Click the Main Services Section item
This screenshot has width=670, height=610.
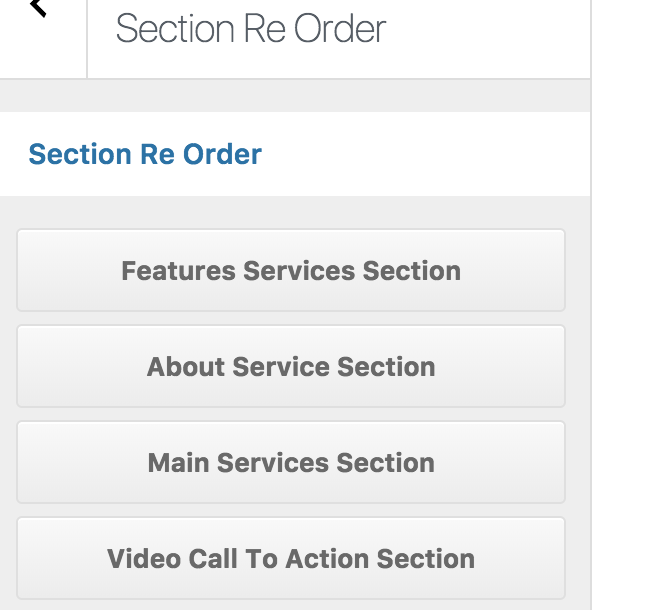(x=291, y=463)
